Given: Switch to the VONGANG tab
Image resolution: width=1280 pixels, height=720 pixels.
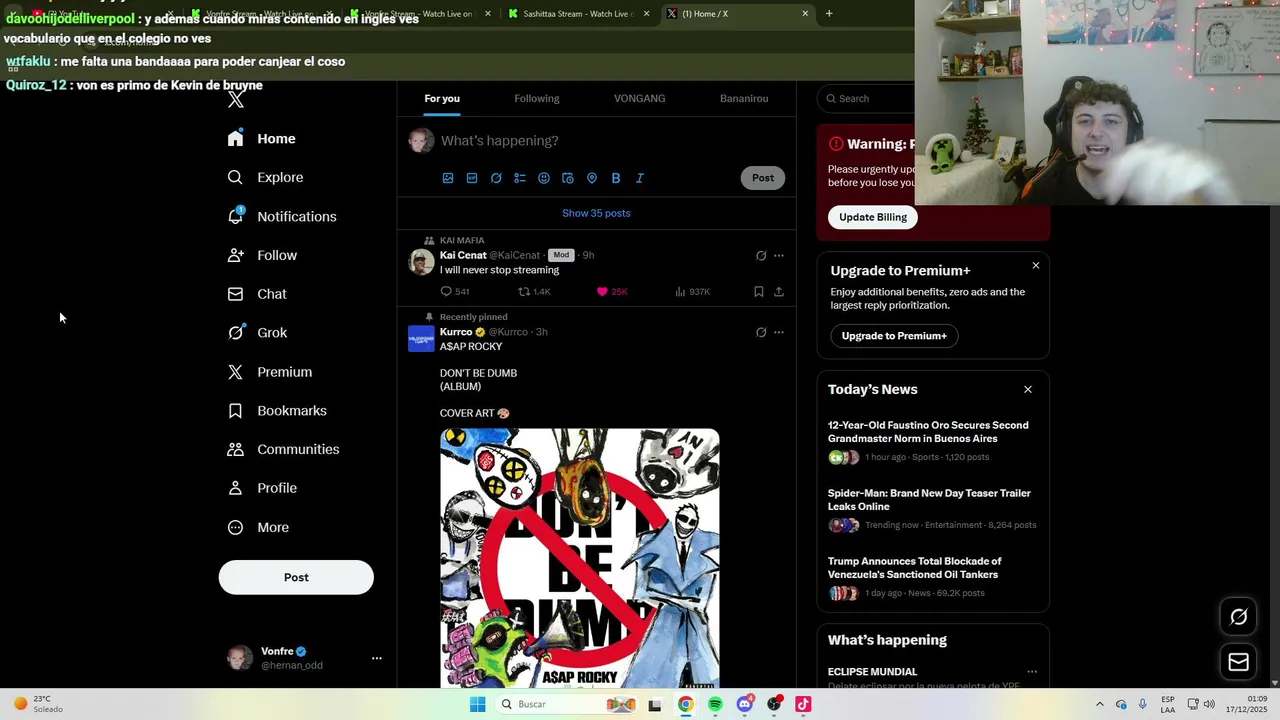Looking at the screenshot, I should [639, 98].
